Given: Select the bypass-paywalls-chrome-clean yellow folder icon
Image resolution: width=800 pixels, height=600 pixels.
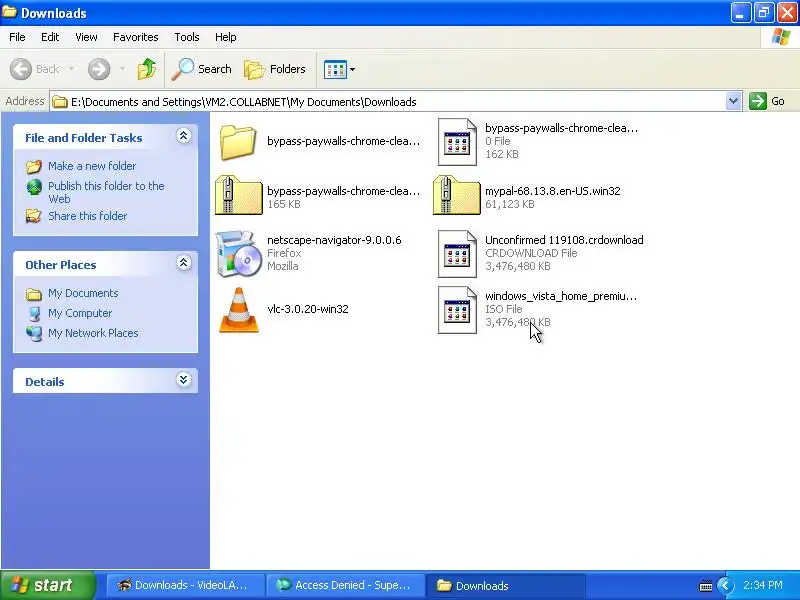Looking at the screenshot, I should click(x=238, y=142).
